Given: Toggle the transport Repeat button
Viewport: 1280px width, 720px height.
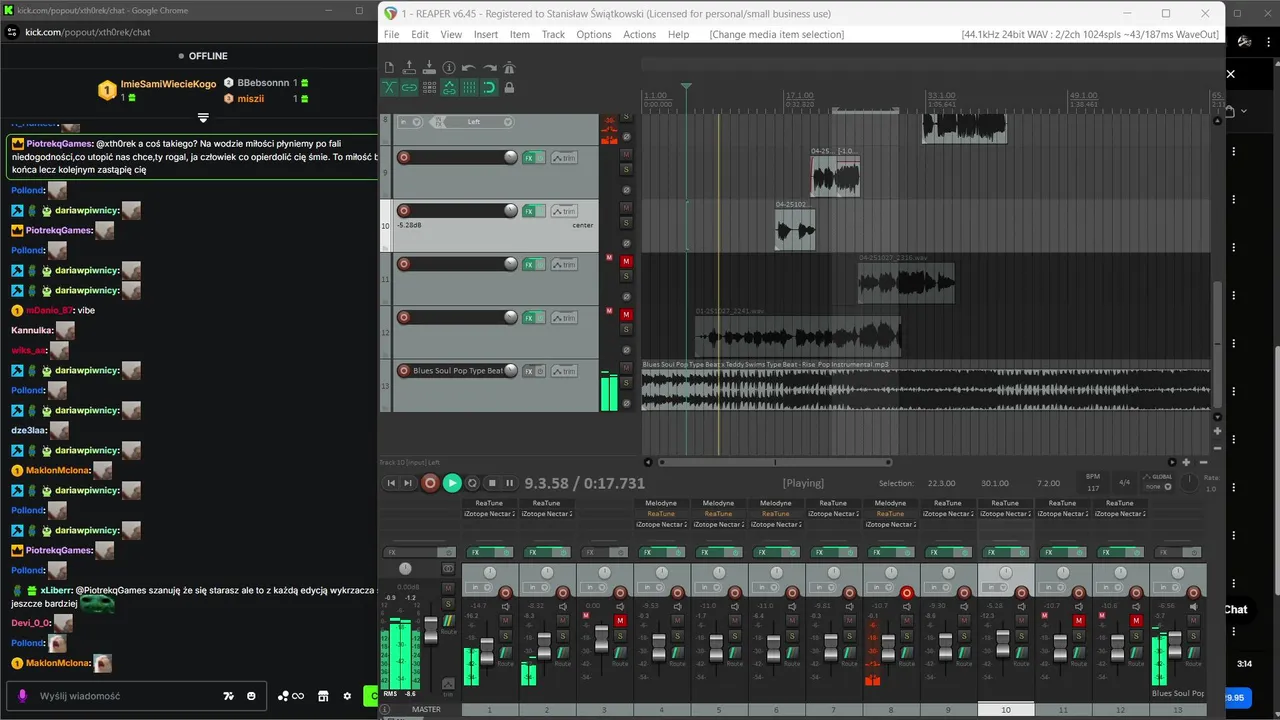Looking at the screenshot, I should click(473, 483).
